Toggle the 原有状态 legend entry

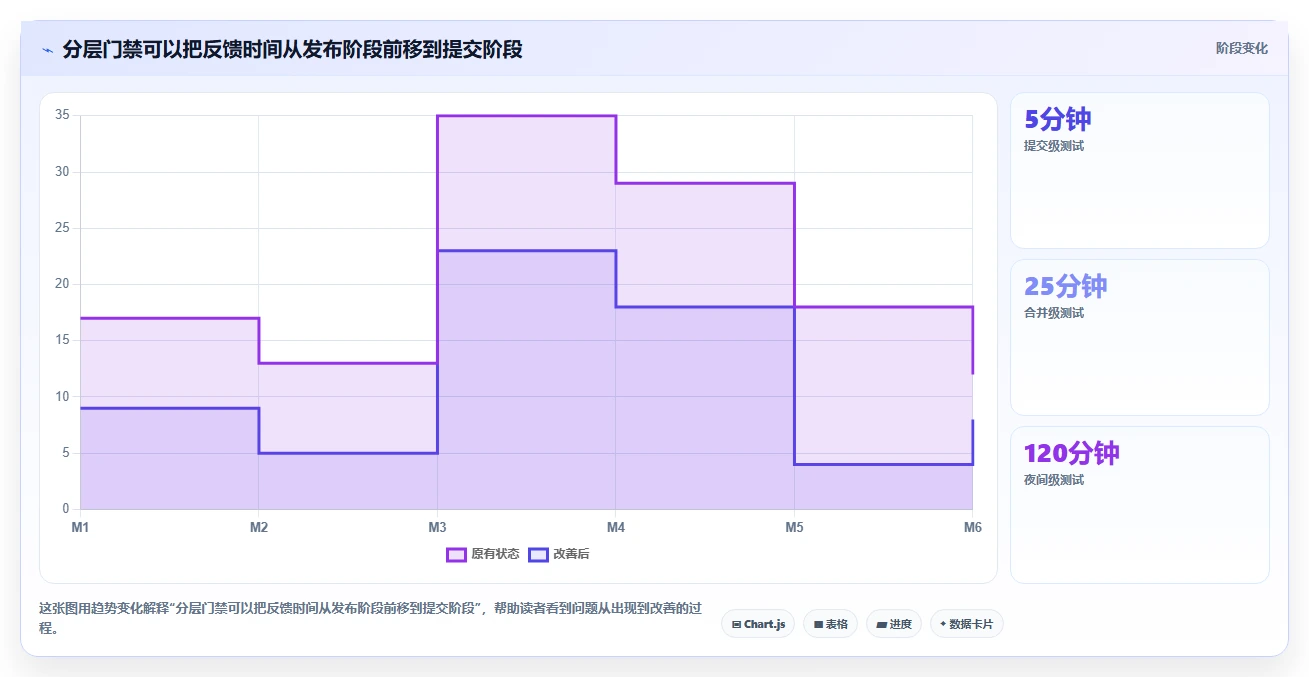483,554
